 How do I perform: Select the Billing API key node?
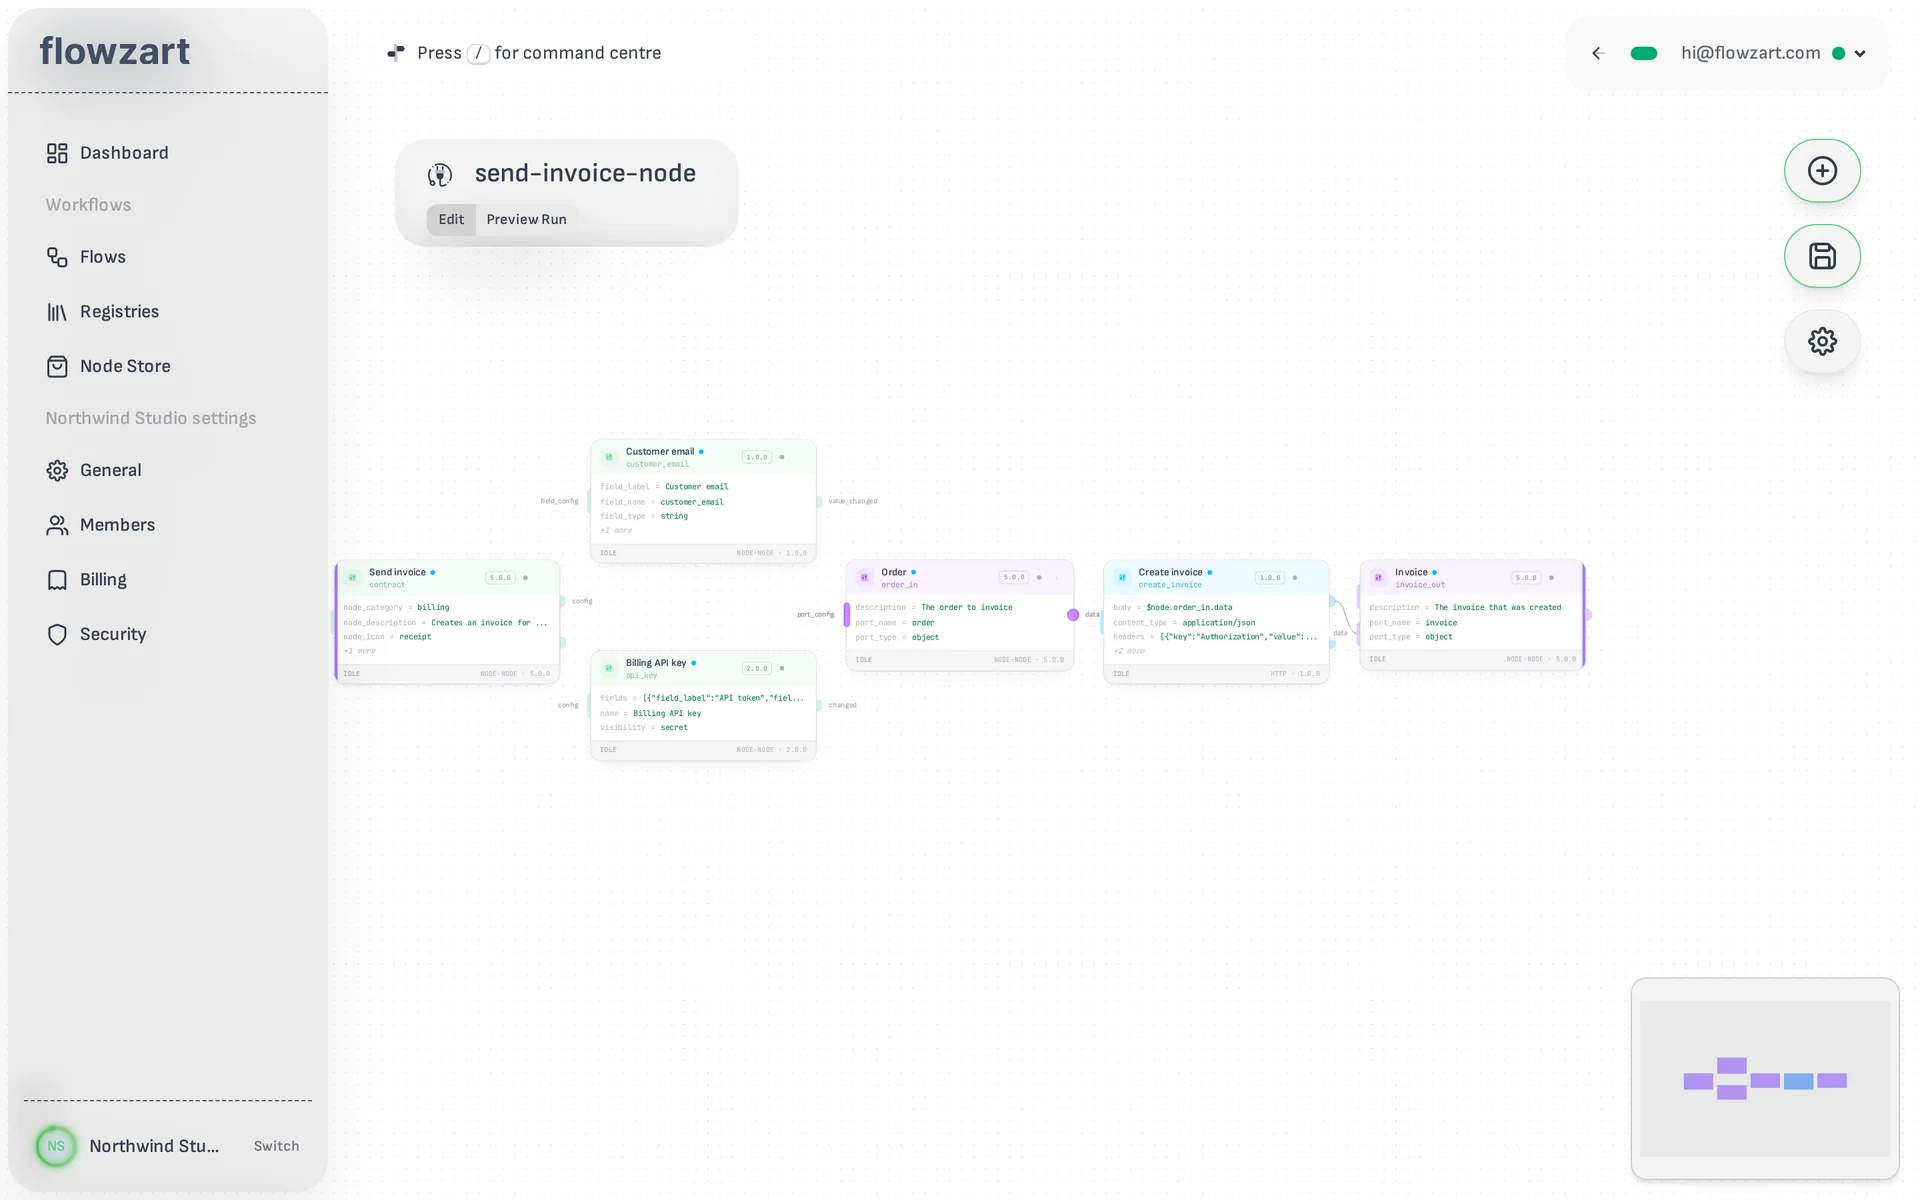point(703,706)
